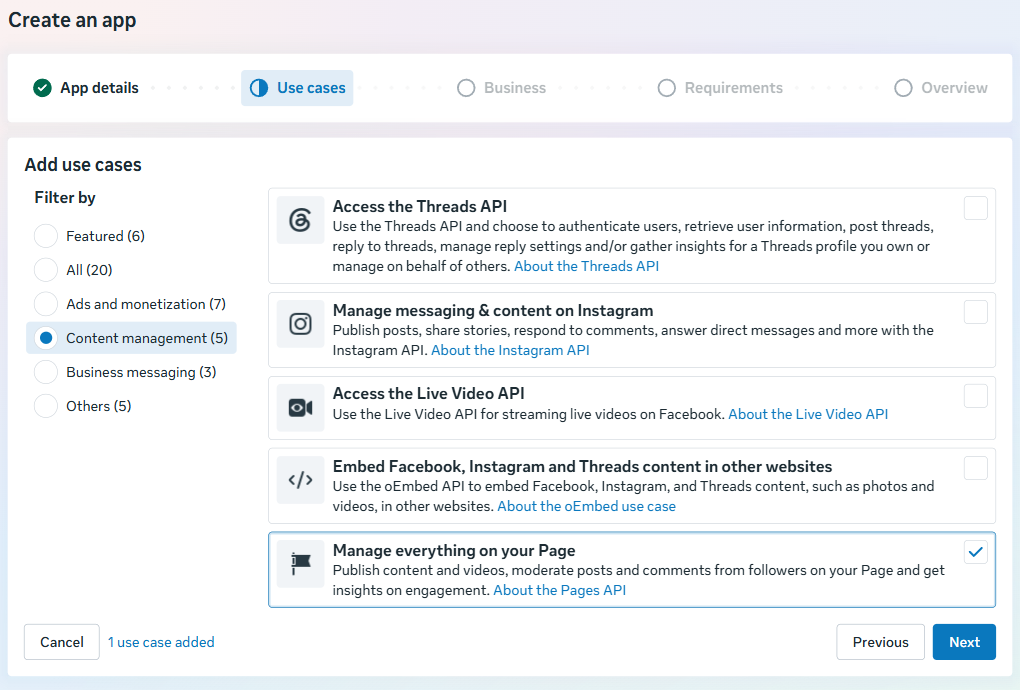
Task: Click the Access the Live Video API title
Action: [428, 393]
